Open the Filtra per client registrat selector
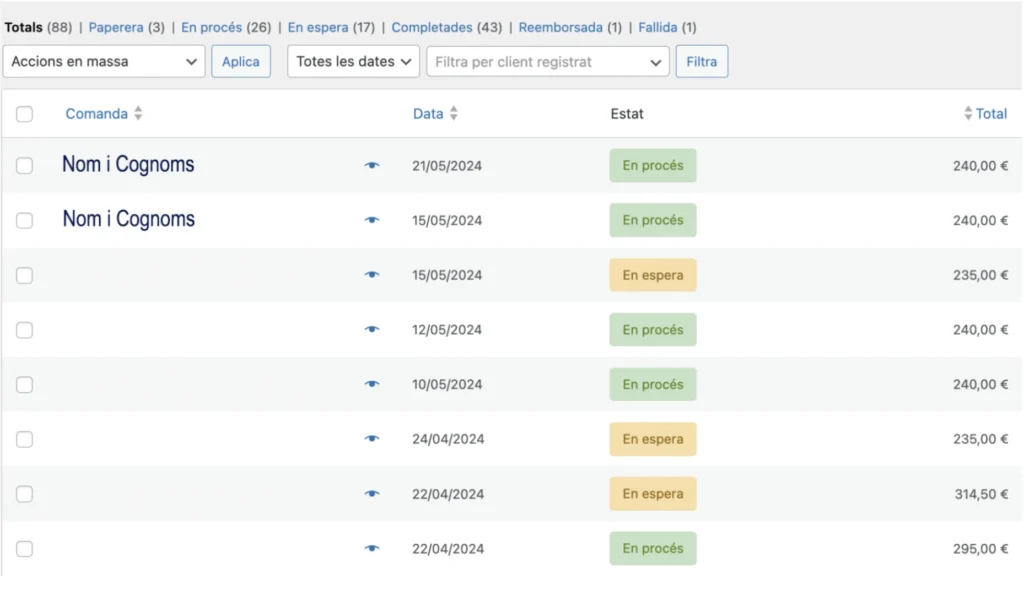Image resolution: width=1024 pixels, height=595 pixels. click(548, 62)
